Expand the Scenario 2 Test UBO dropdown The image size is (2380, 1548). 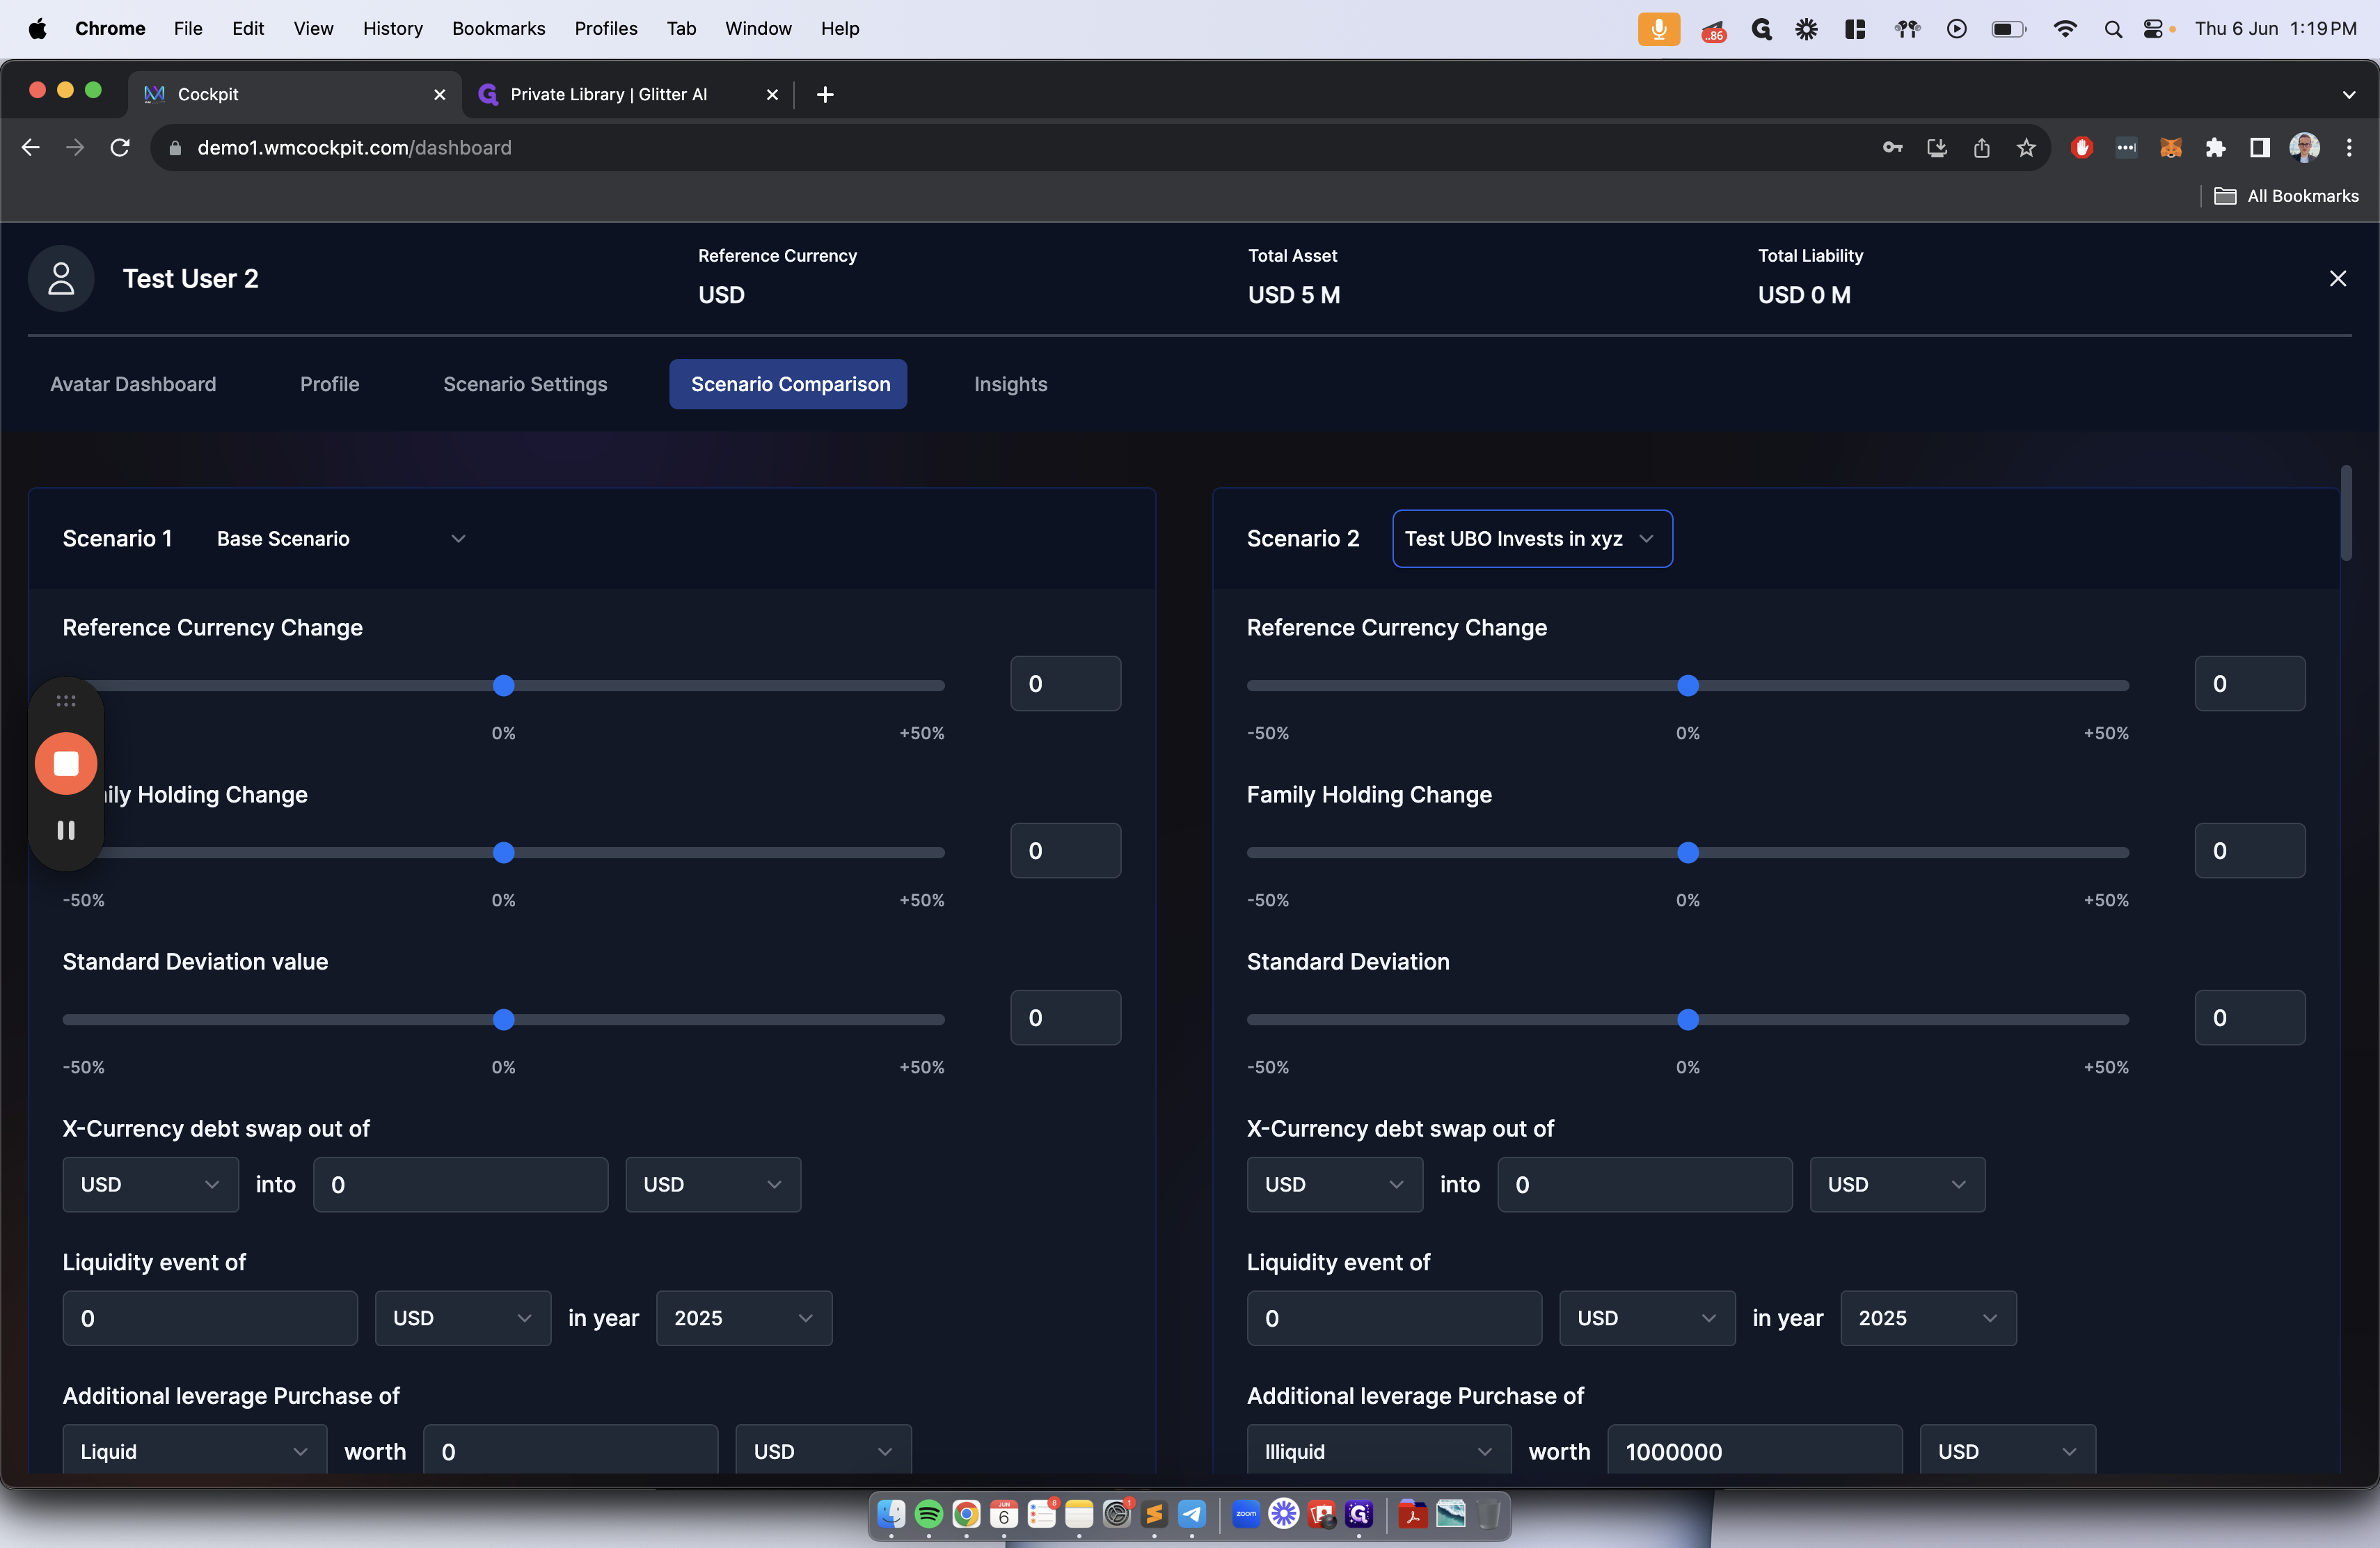click(x=1532, y=538)
